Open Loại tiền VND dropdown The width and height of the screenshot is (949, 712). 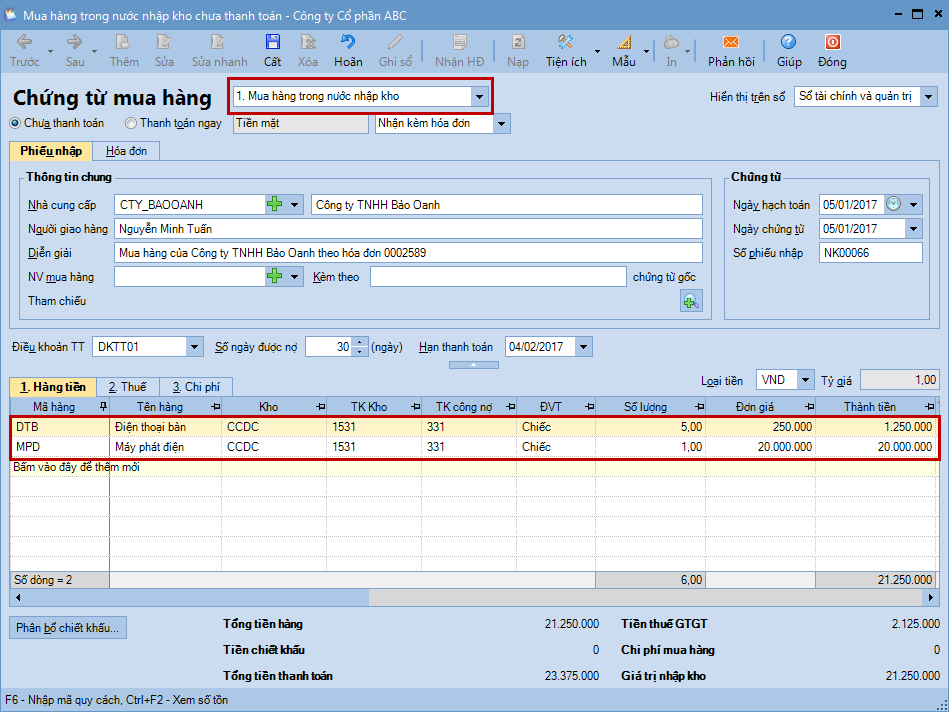(805, 380)
